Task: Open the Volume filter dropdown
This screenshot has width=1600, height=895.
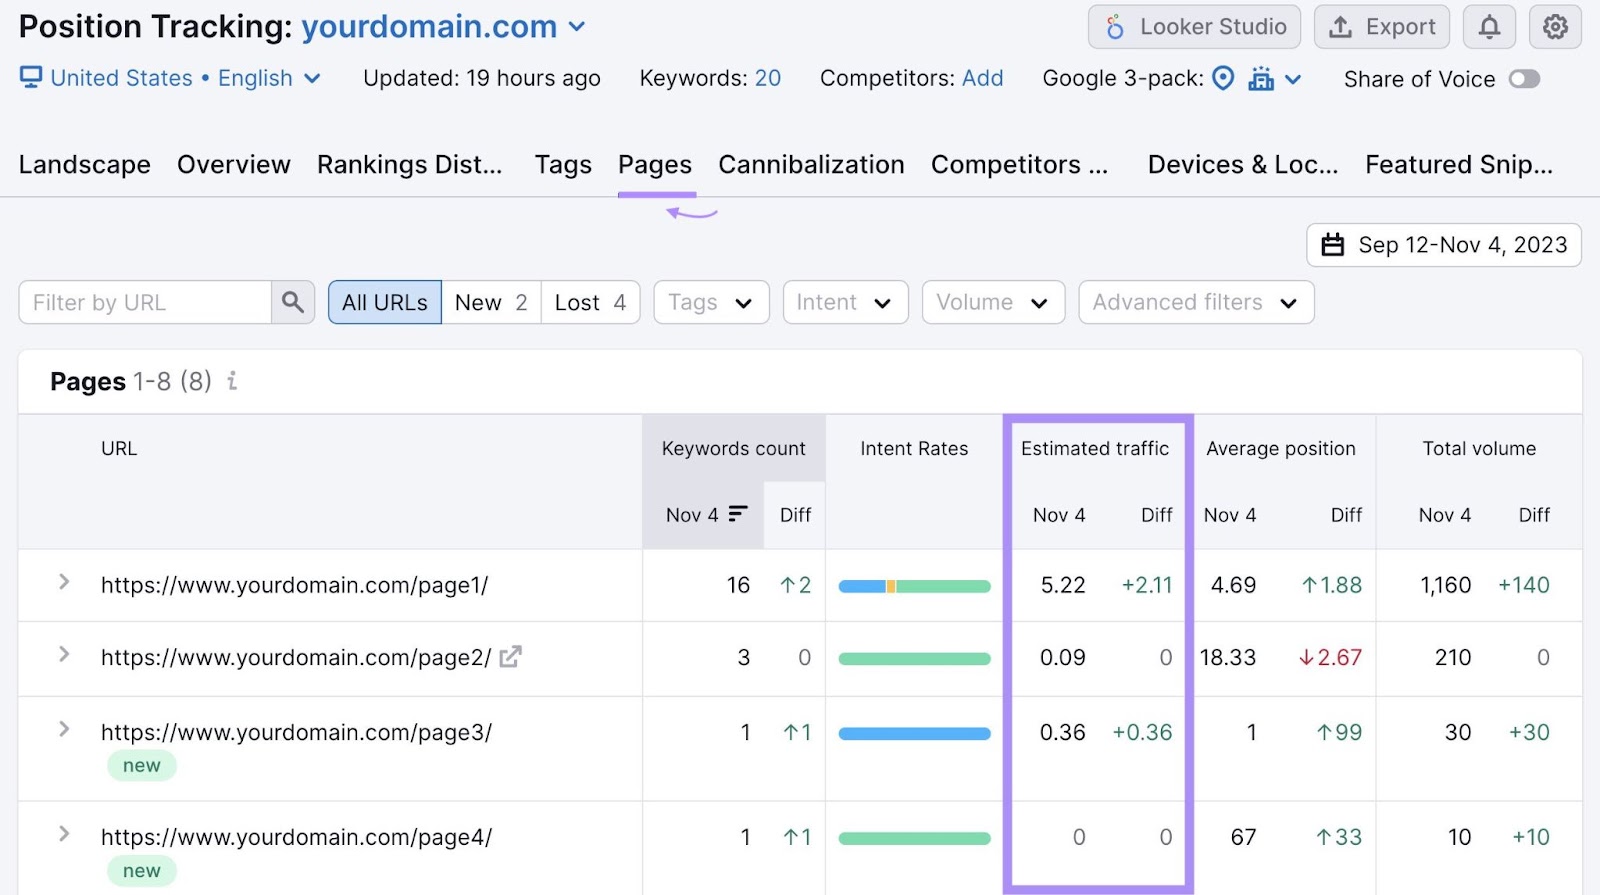Action: click(x=993, y=302)
